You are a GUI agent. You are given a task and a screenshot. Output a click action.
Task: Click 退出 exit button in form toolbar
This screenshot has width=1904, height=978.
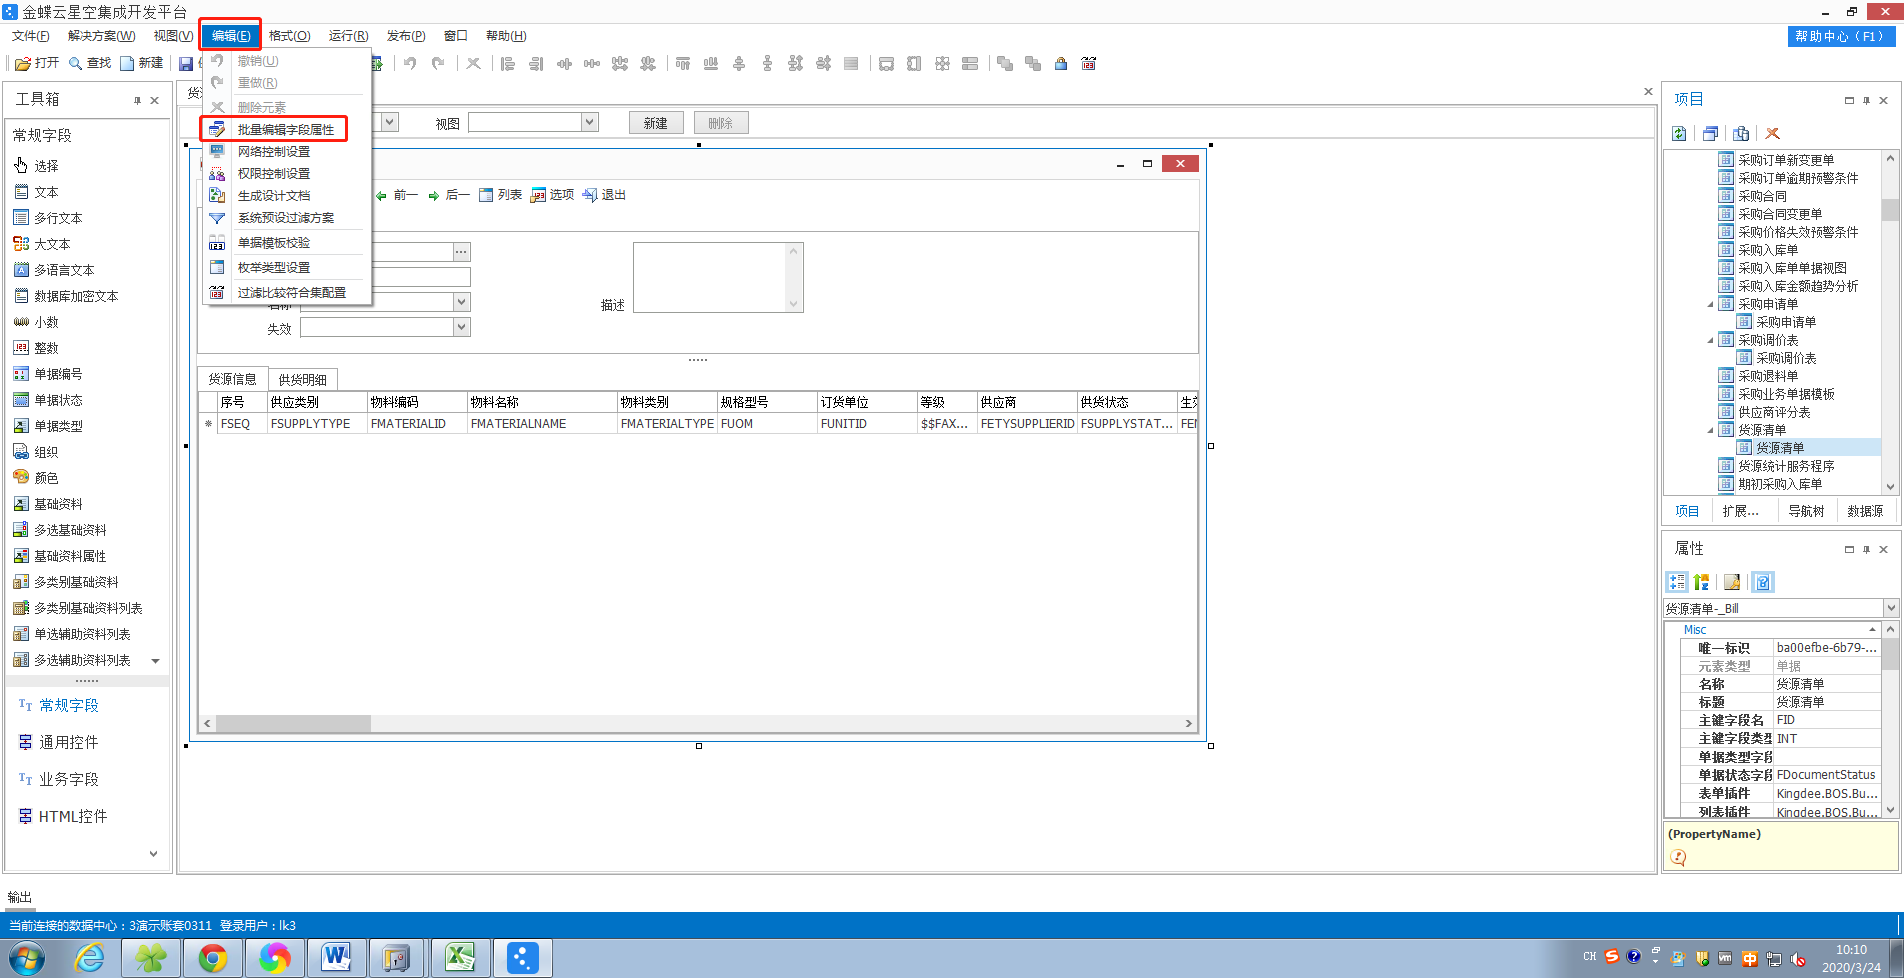tap(604, 195)
